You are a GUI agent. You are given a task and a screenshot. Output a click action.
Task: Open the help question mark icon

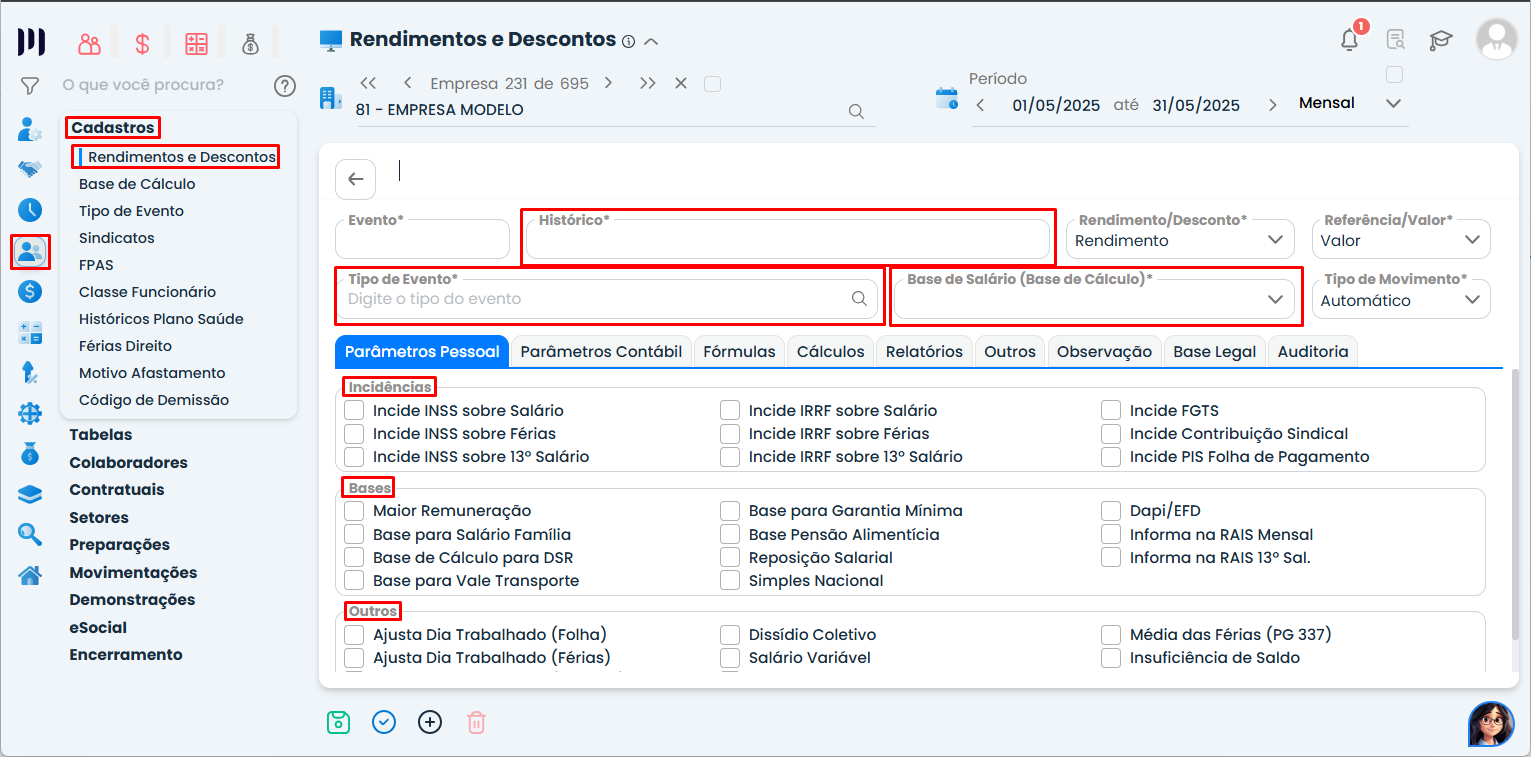coord(285,86)
